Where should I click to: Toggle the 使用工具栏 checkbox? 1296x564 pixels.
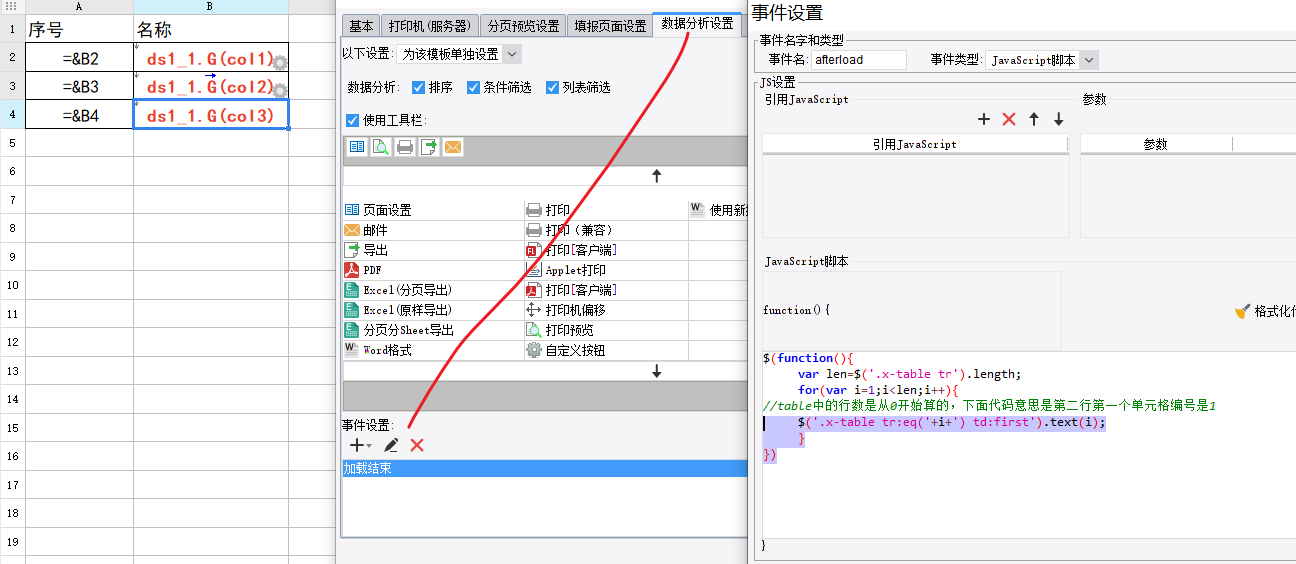click(x=352, y=120)
